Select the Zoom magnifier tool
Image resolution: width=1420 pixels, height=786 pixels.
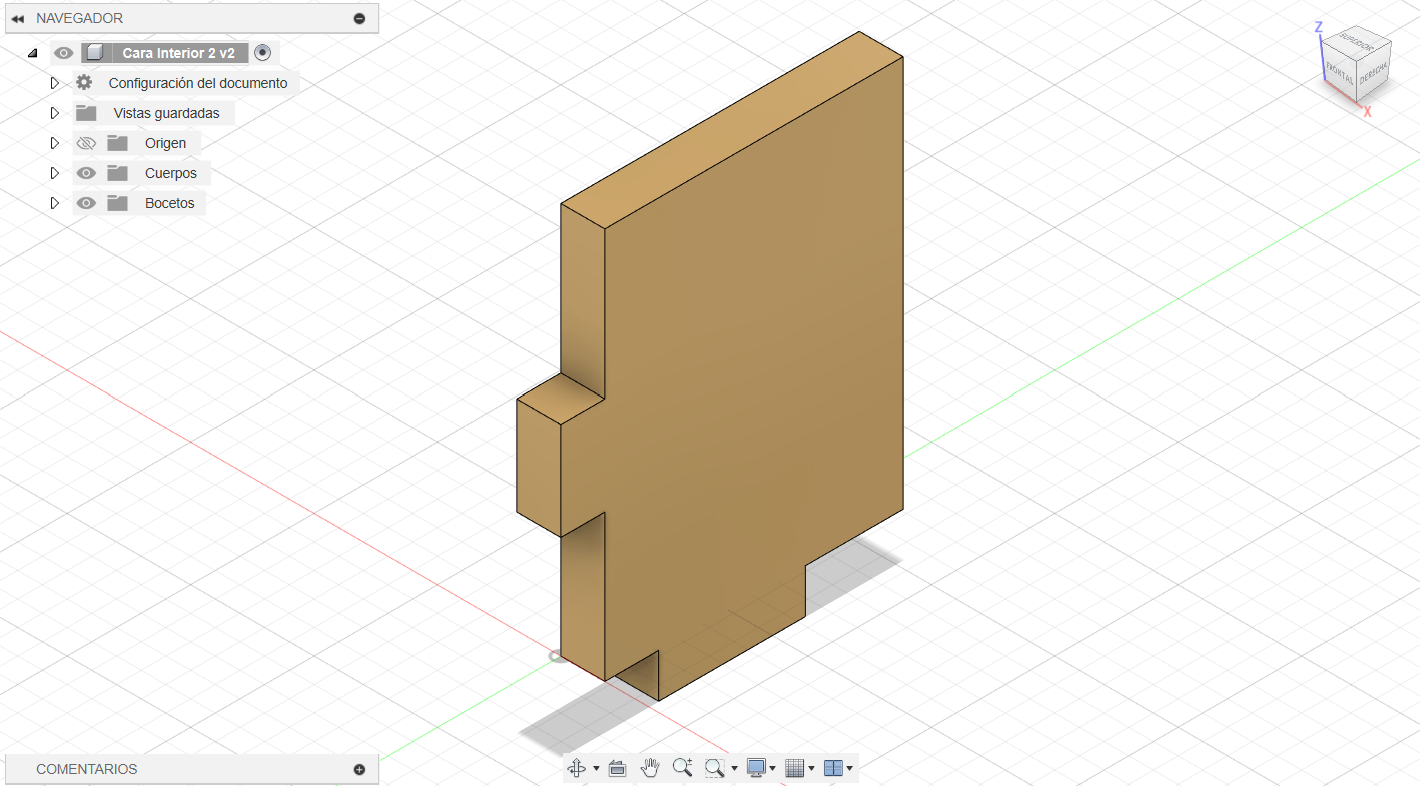(683, 768)
